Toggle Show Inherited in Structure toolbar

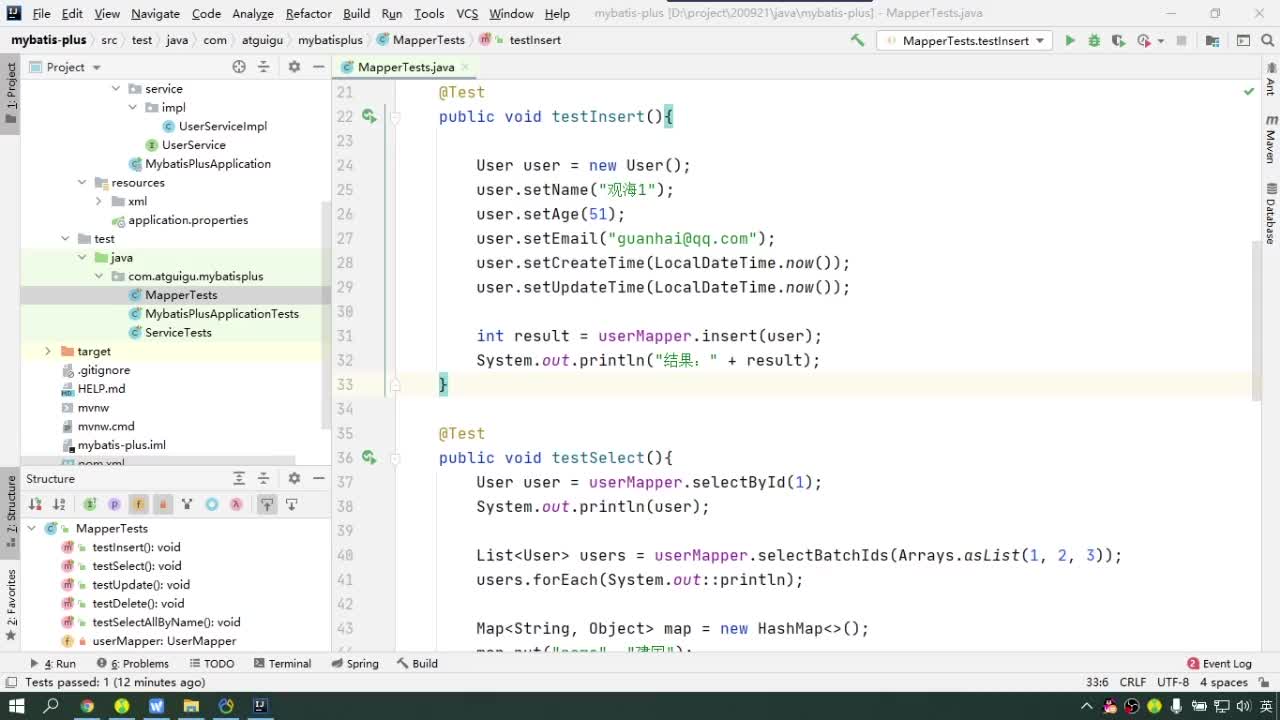point(90,505)
